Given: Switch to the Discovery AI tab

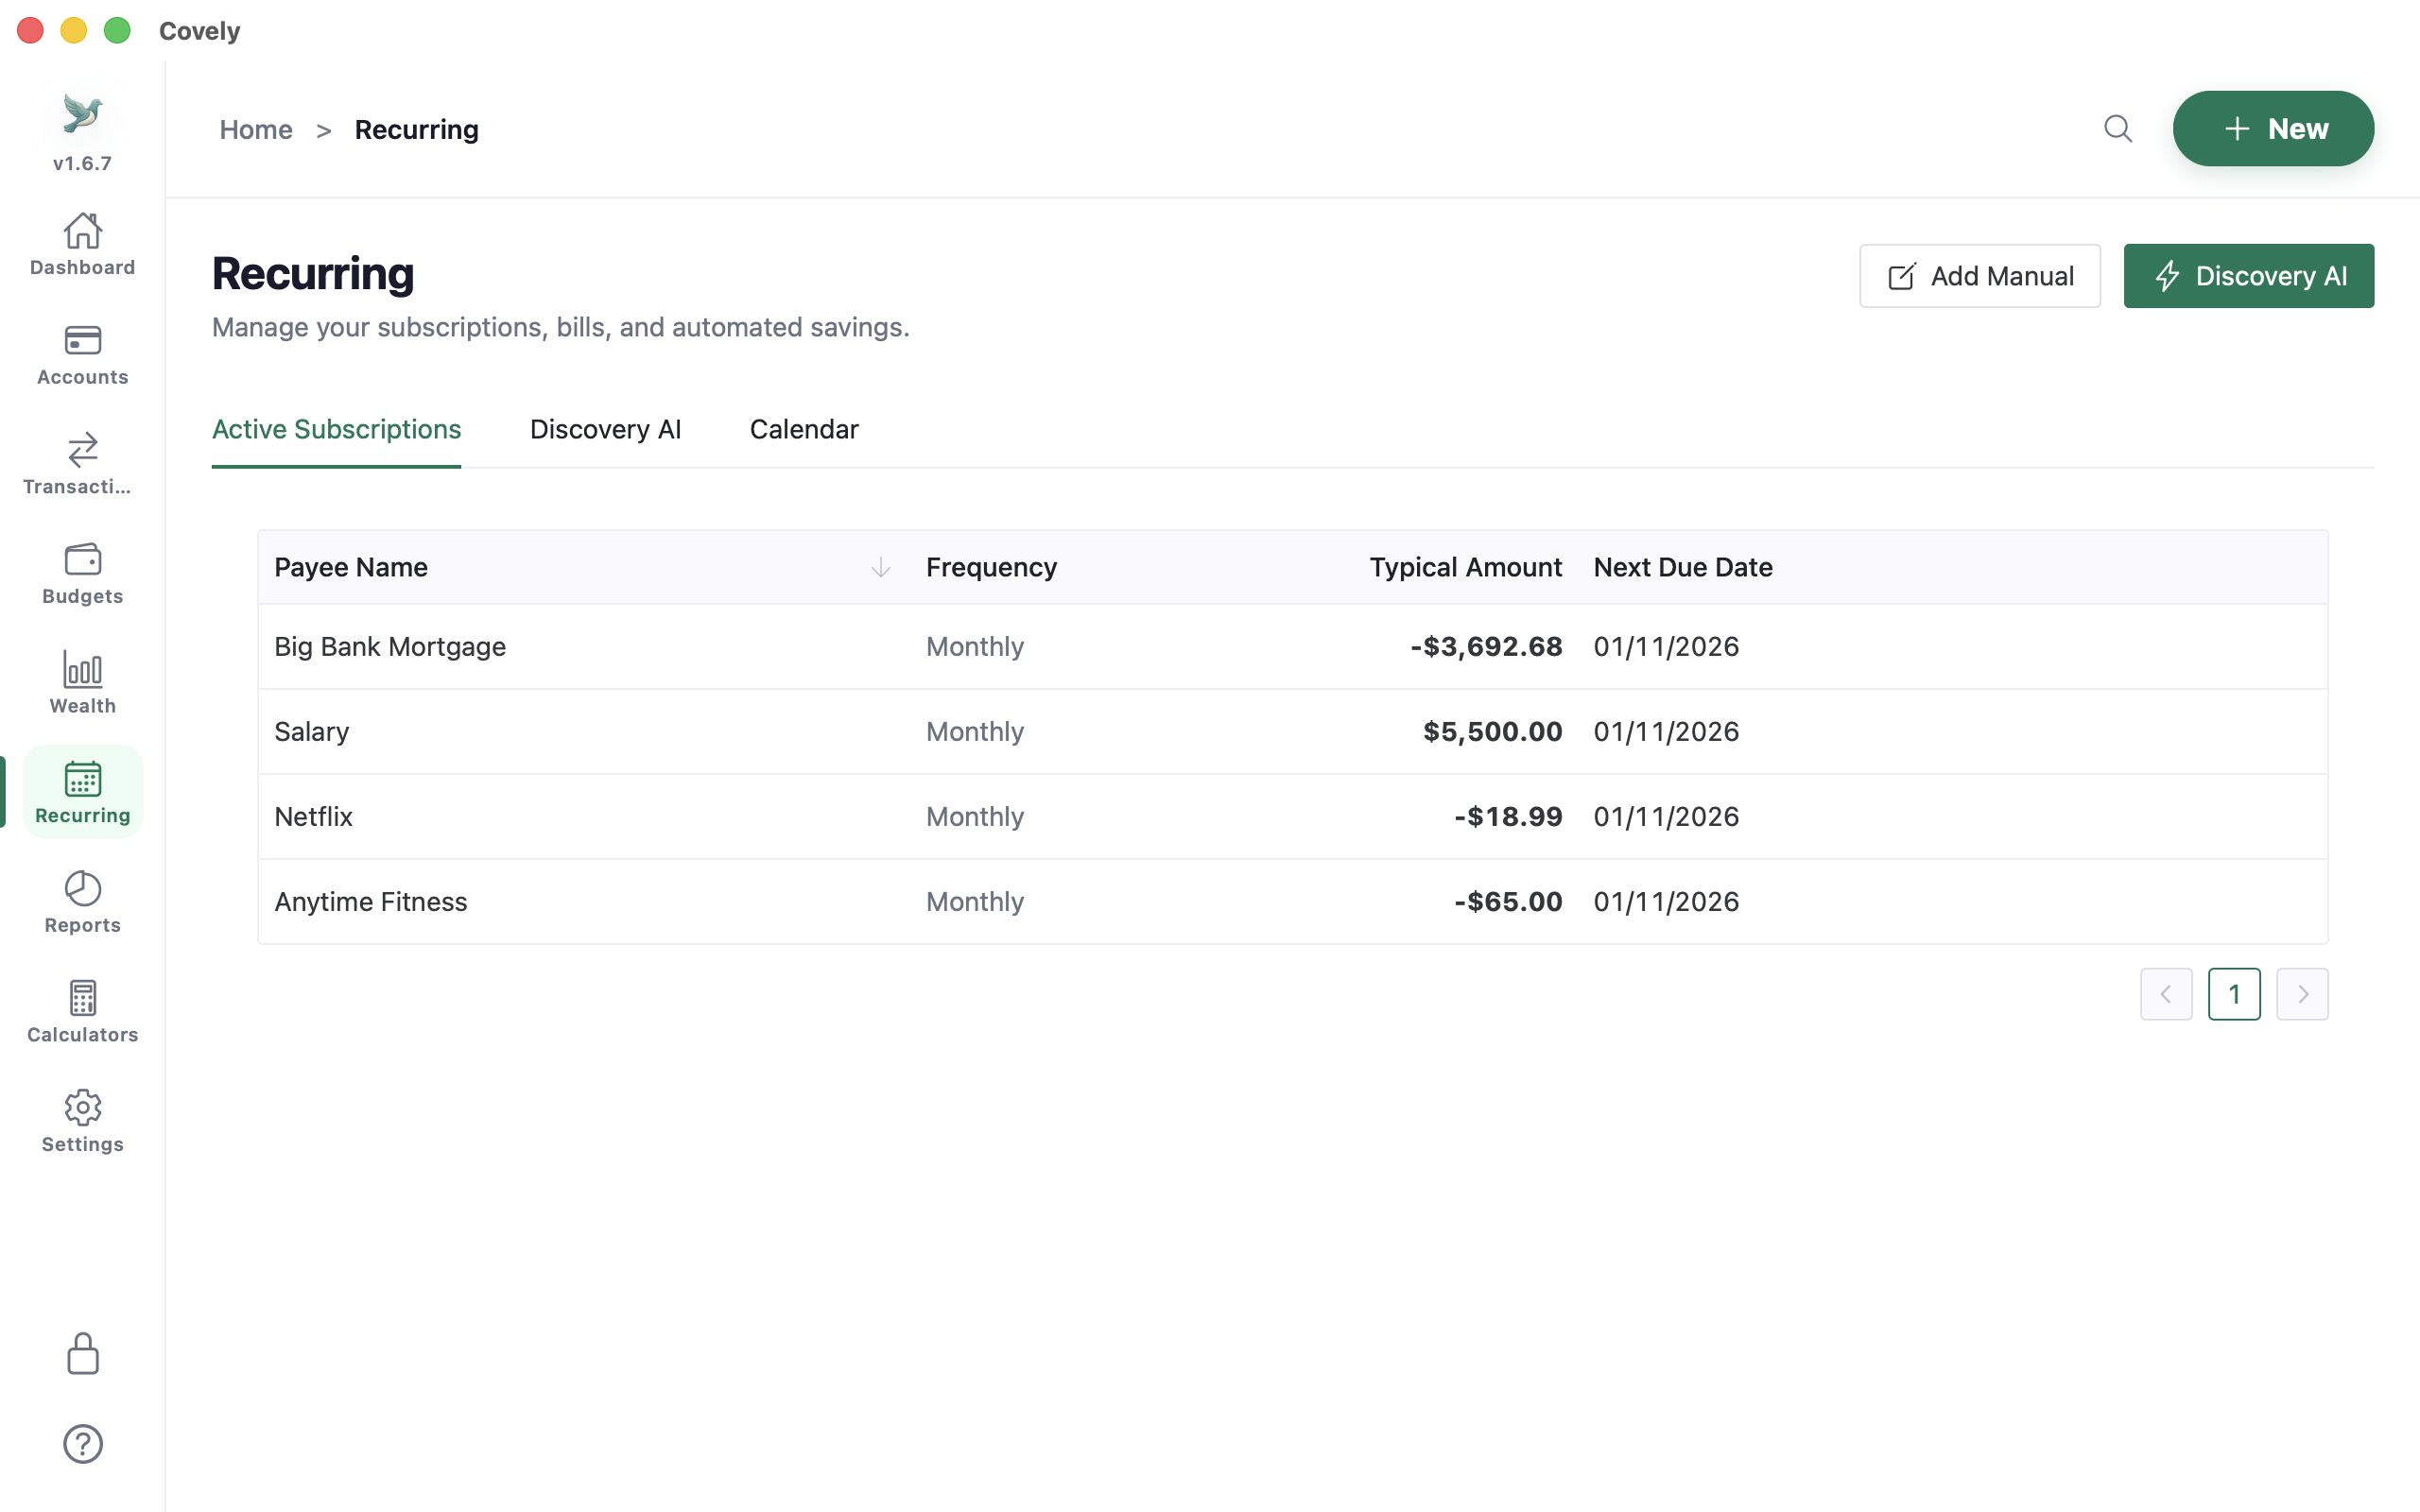Looking at the screenshot, I should tap(605, 430).
